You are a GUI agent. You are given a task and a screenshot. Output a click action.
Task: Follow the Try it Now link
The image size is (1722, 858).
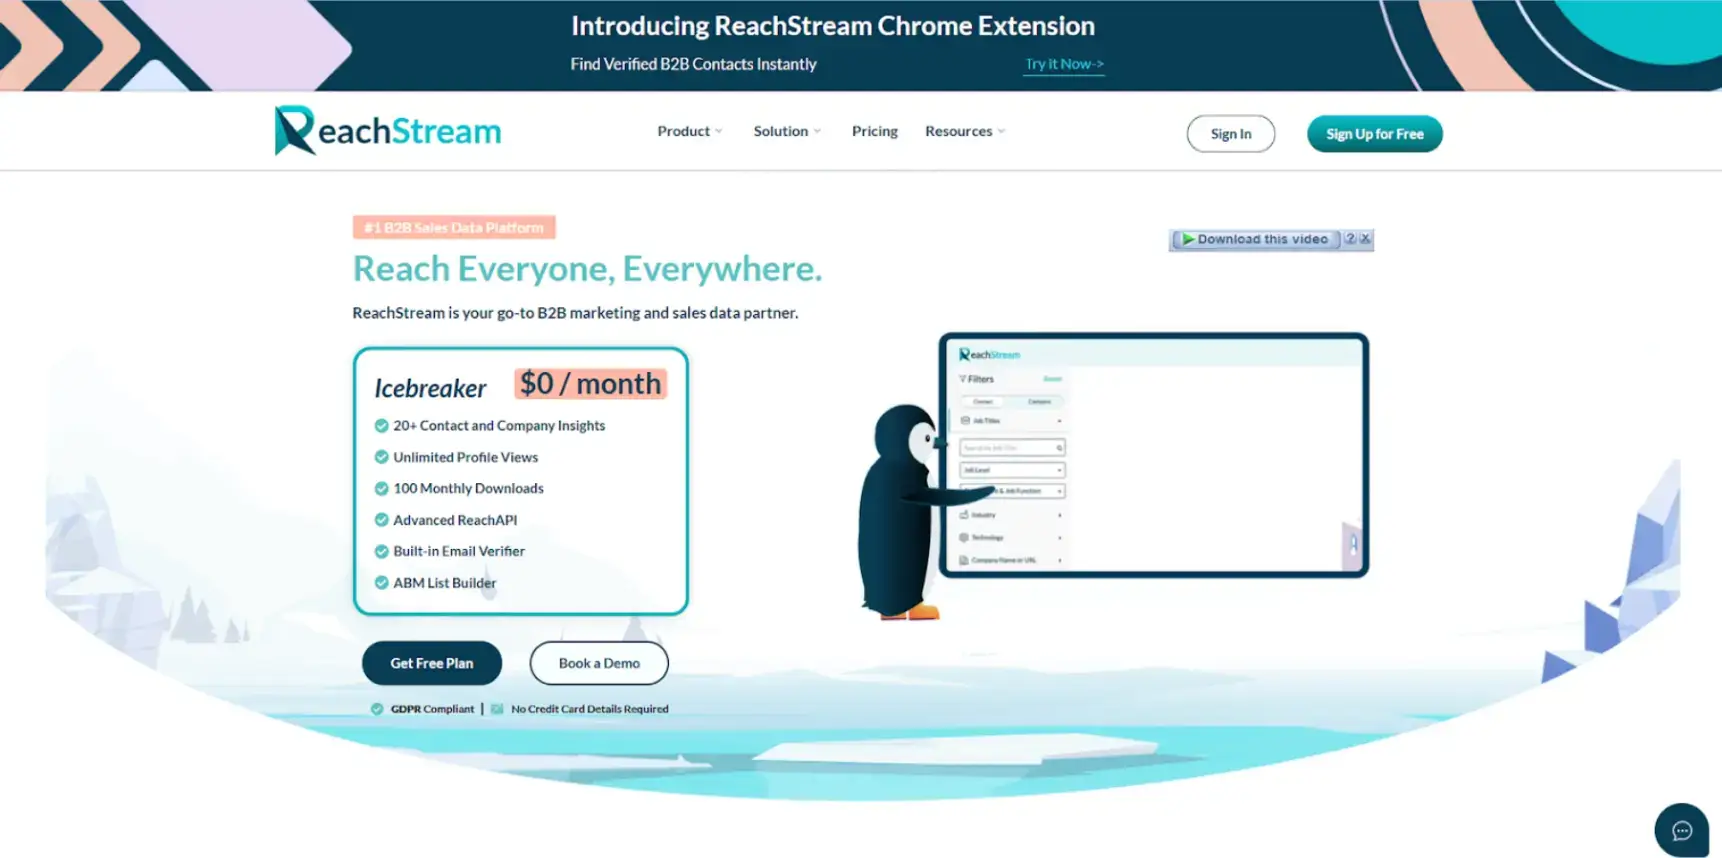tap(1064, 64)
